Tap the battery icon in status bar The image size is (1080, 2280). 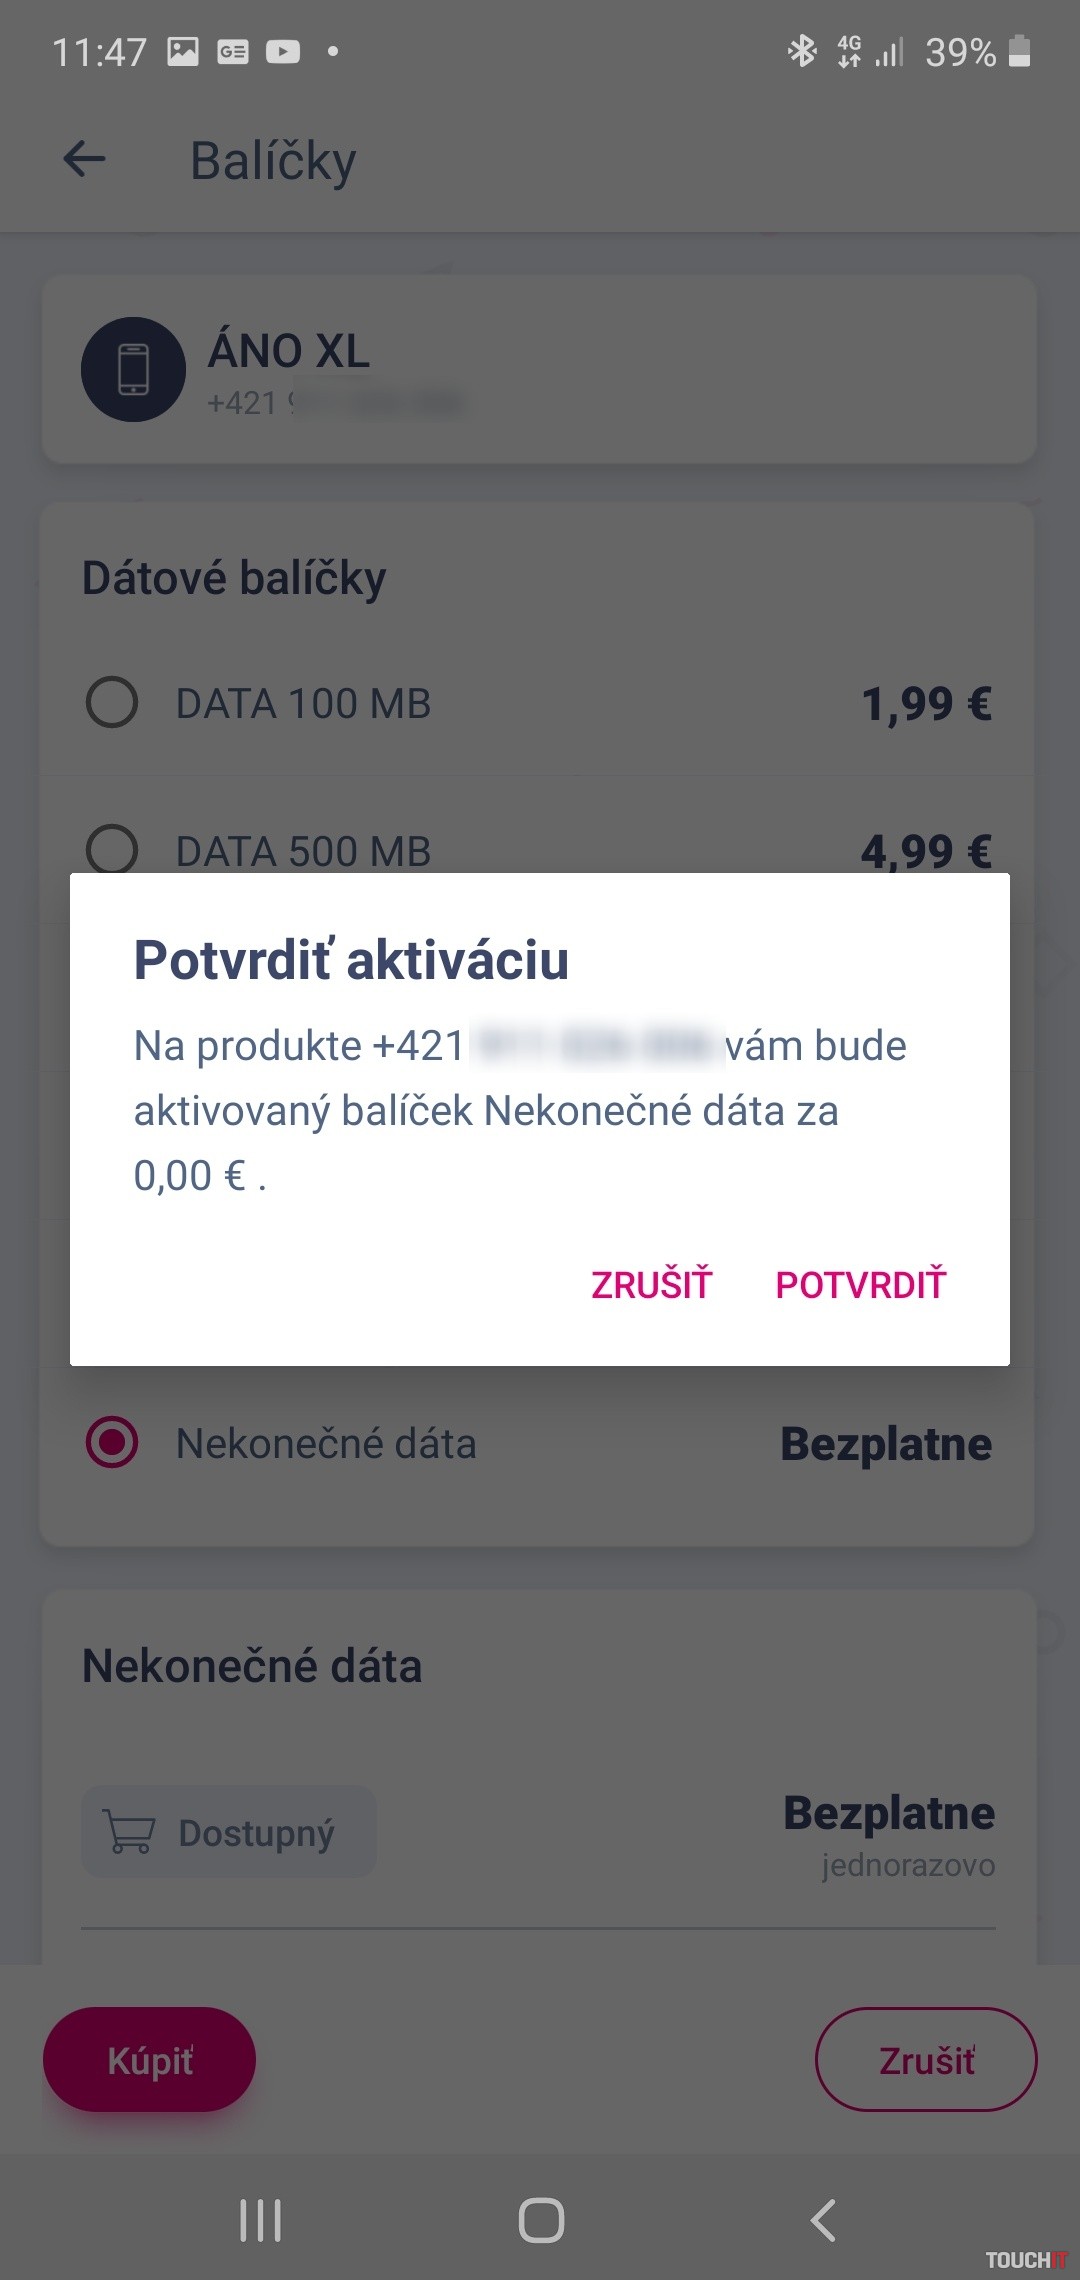[x=1019, y=51]
